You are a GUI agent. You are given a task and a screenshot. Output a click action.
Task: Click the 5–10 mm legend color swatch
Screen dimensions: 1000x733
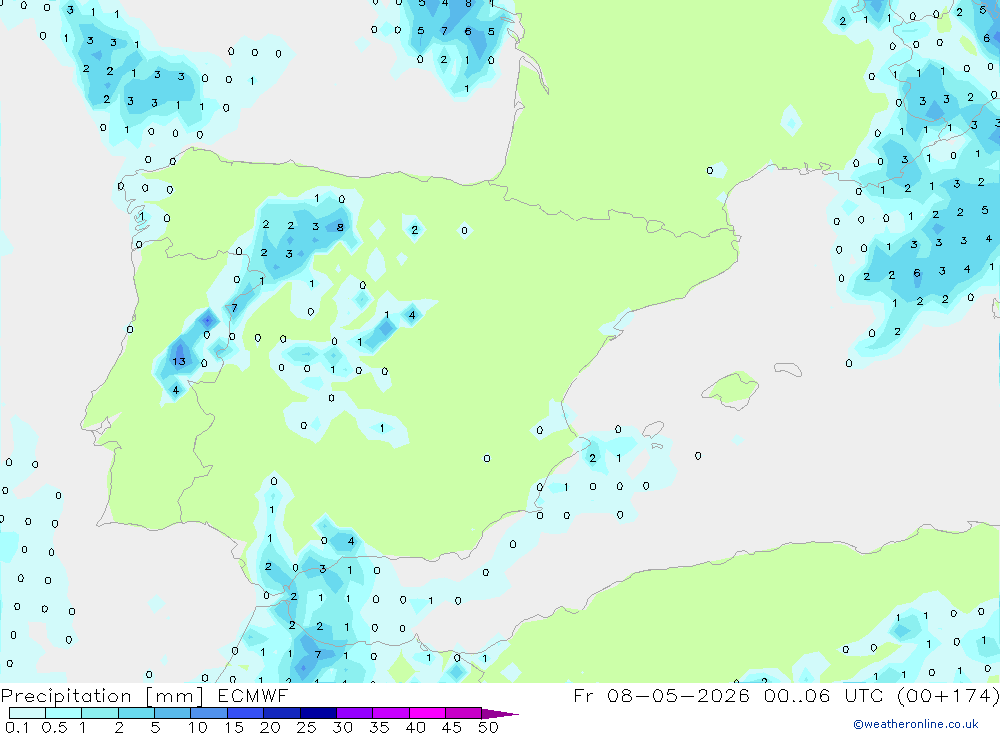click(172, 713)
